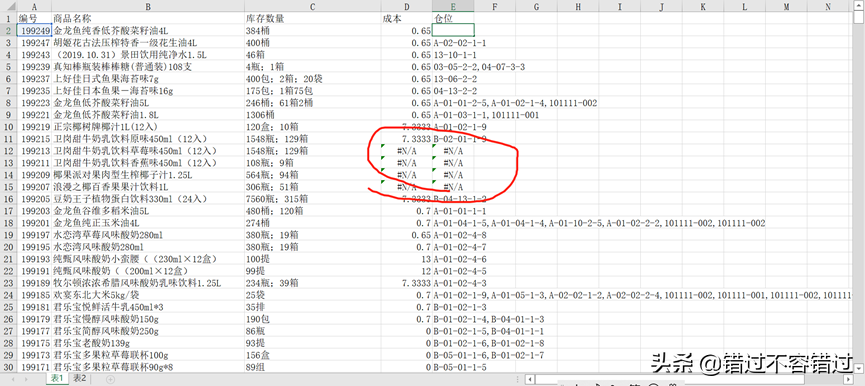The height and width of the screenshot is (386, 865).
Task: Click the 93提 quantity cell
Action: coord(312,344)
